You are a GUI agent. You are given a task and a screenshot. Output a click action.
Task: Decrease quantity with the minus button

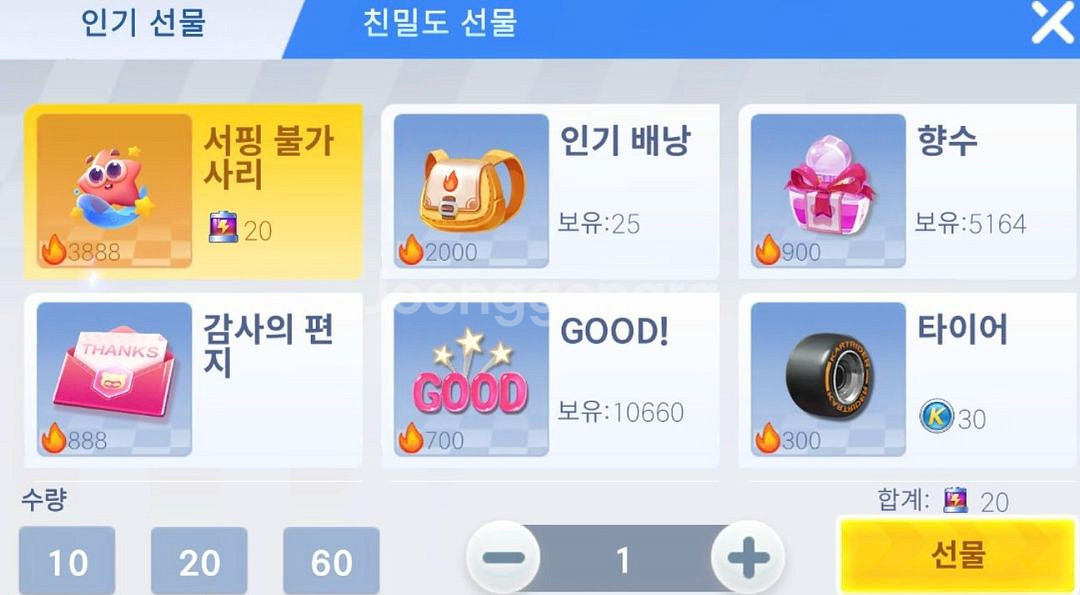point(503,558)
